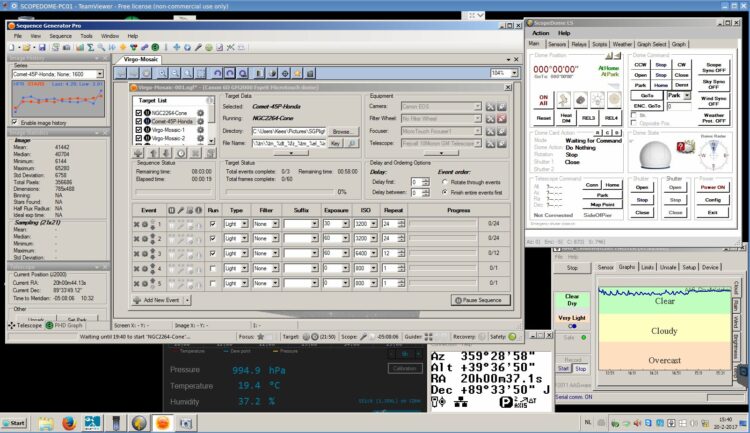Open Filter dropdown for event 2
This screenshot has width=750, height=433.
click(x=275, y=238)
